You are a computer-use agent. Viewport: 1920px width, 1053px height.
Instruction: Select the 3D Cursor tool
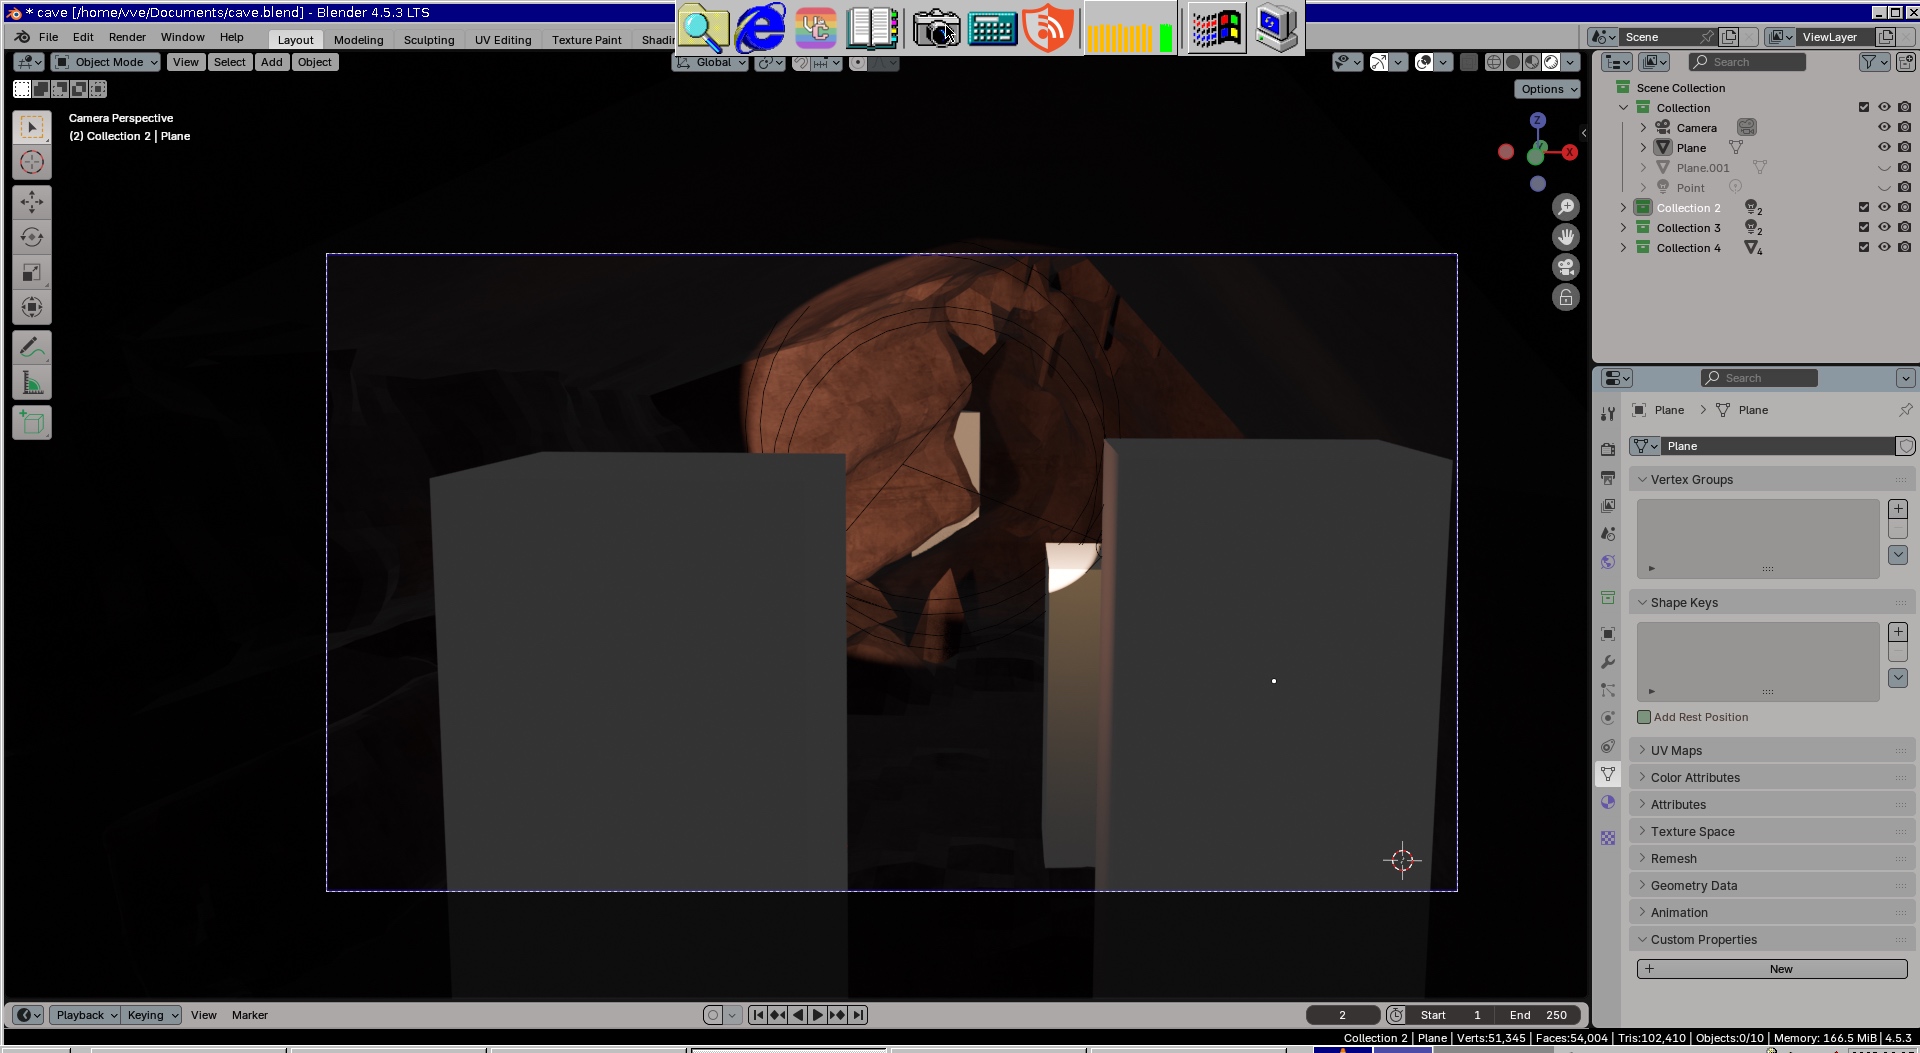point(32,162)
